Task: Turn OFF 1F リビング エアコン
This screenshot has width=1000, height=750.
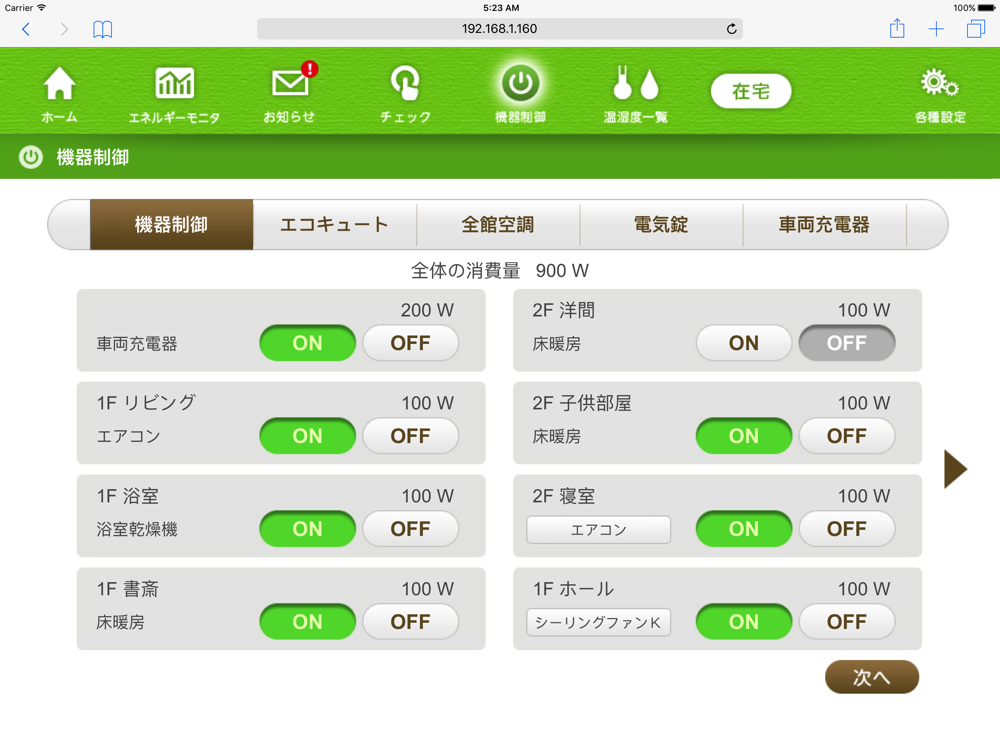Action: coord(411,436)
